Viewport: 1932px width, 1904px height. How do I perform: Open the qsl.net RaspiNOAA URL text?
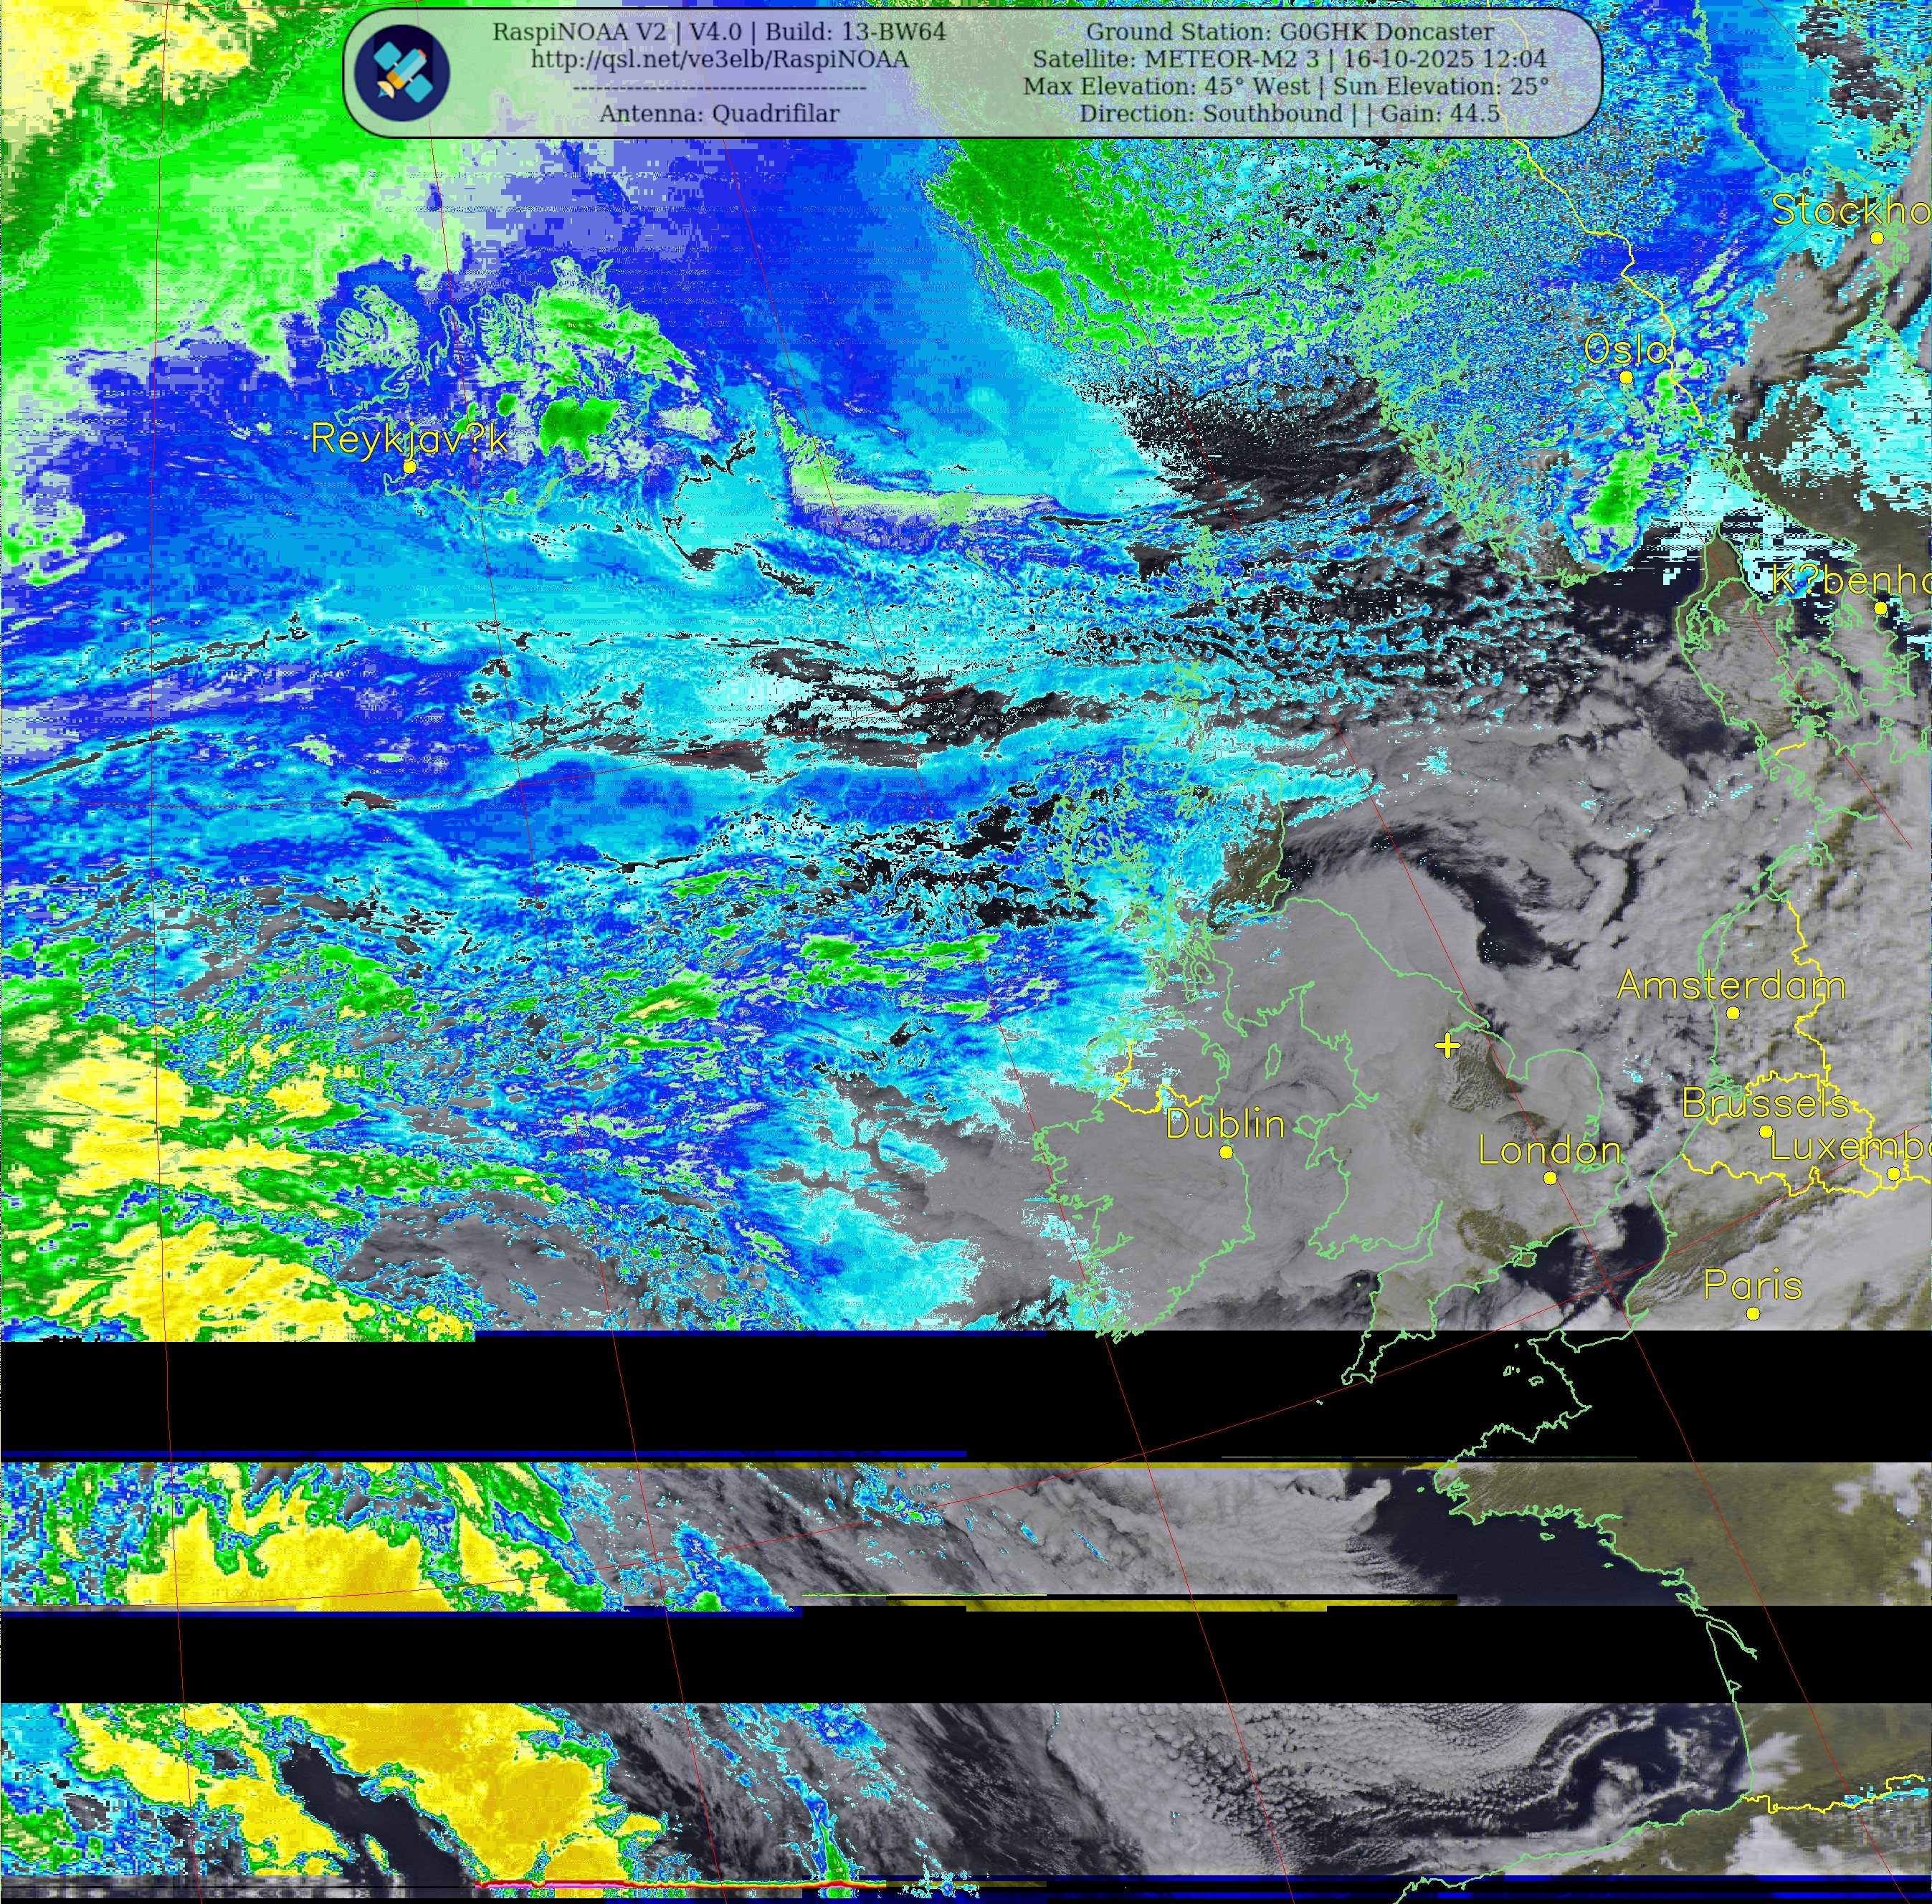(x=719, y=59)
